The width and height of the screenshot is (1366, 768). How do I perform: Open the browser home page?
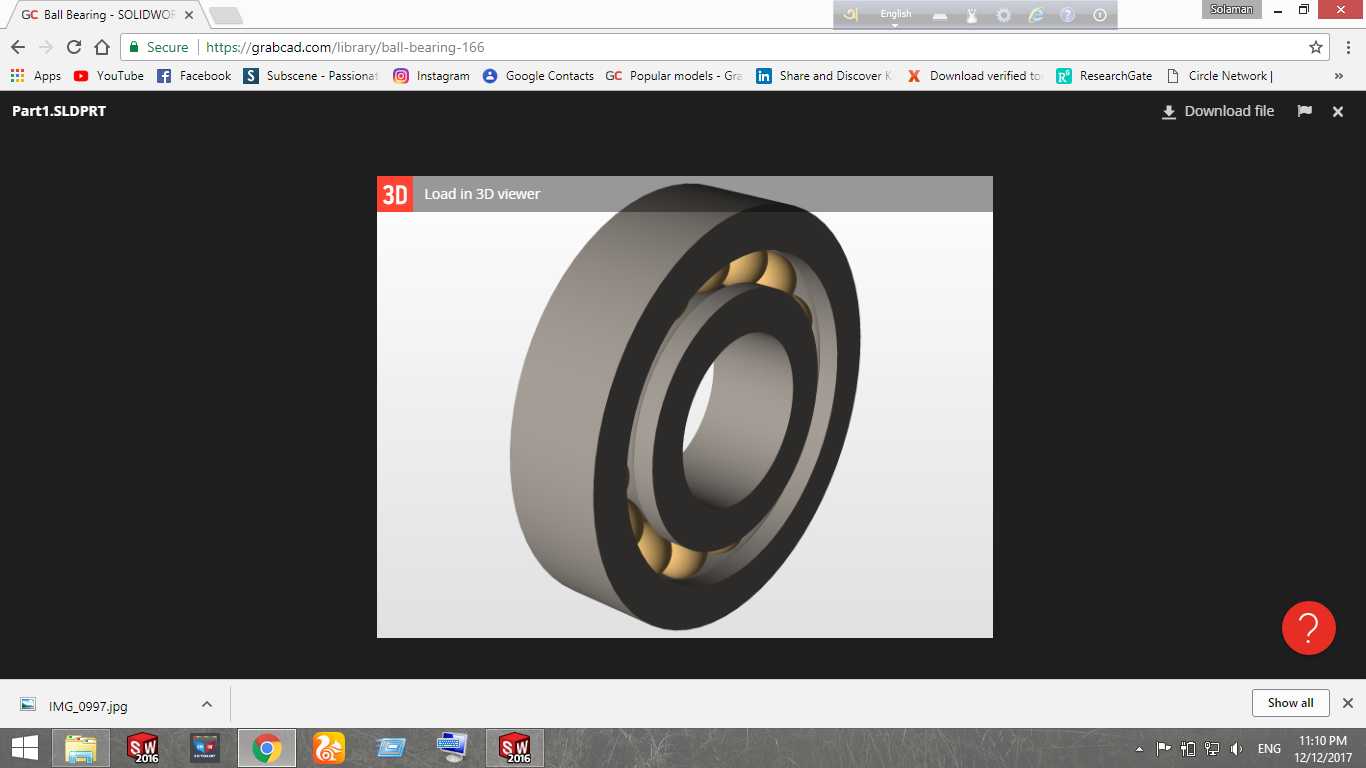pos(102,47)
